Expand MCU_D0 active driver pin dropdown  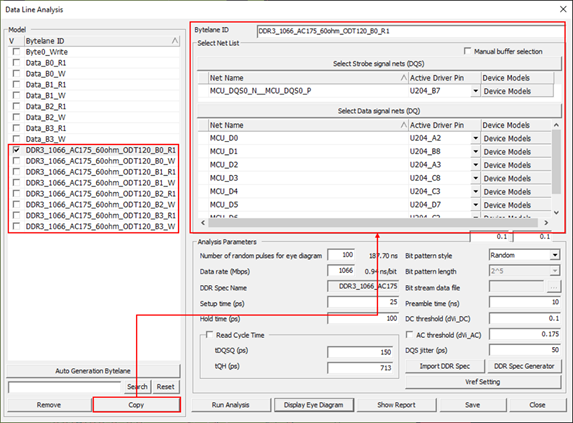475,138
